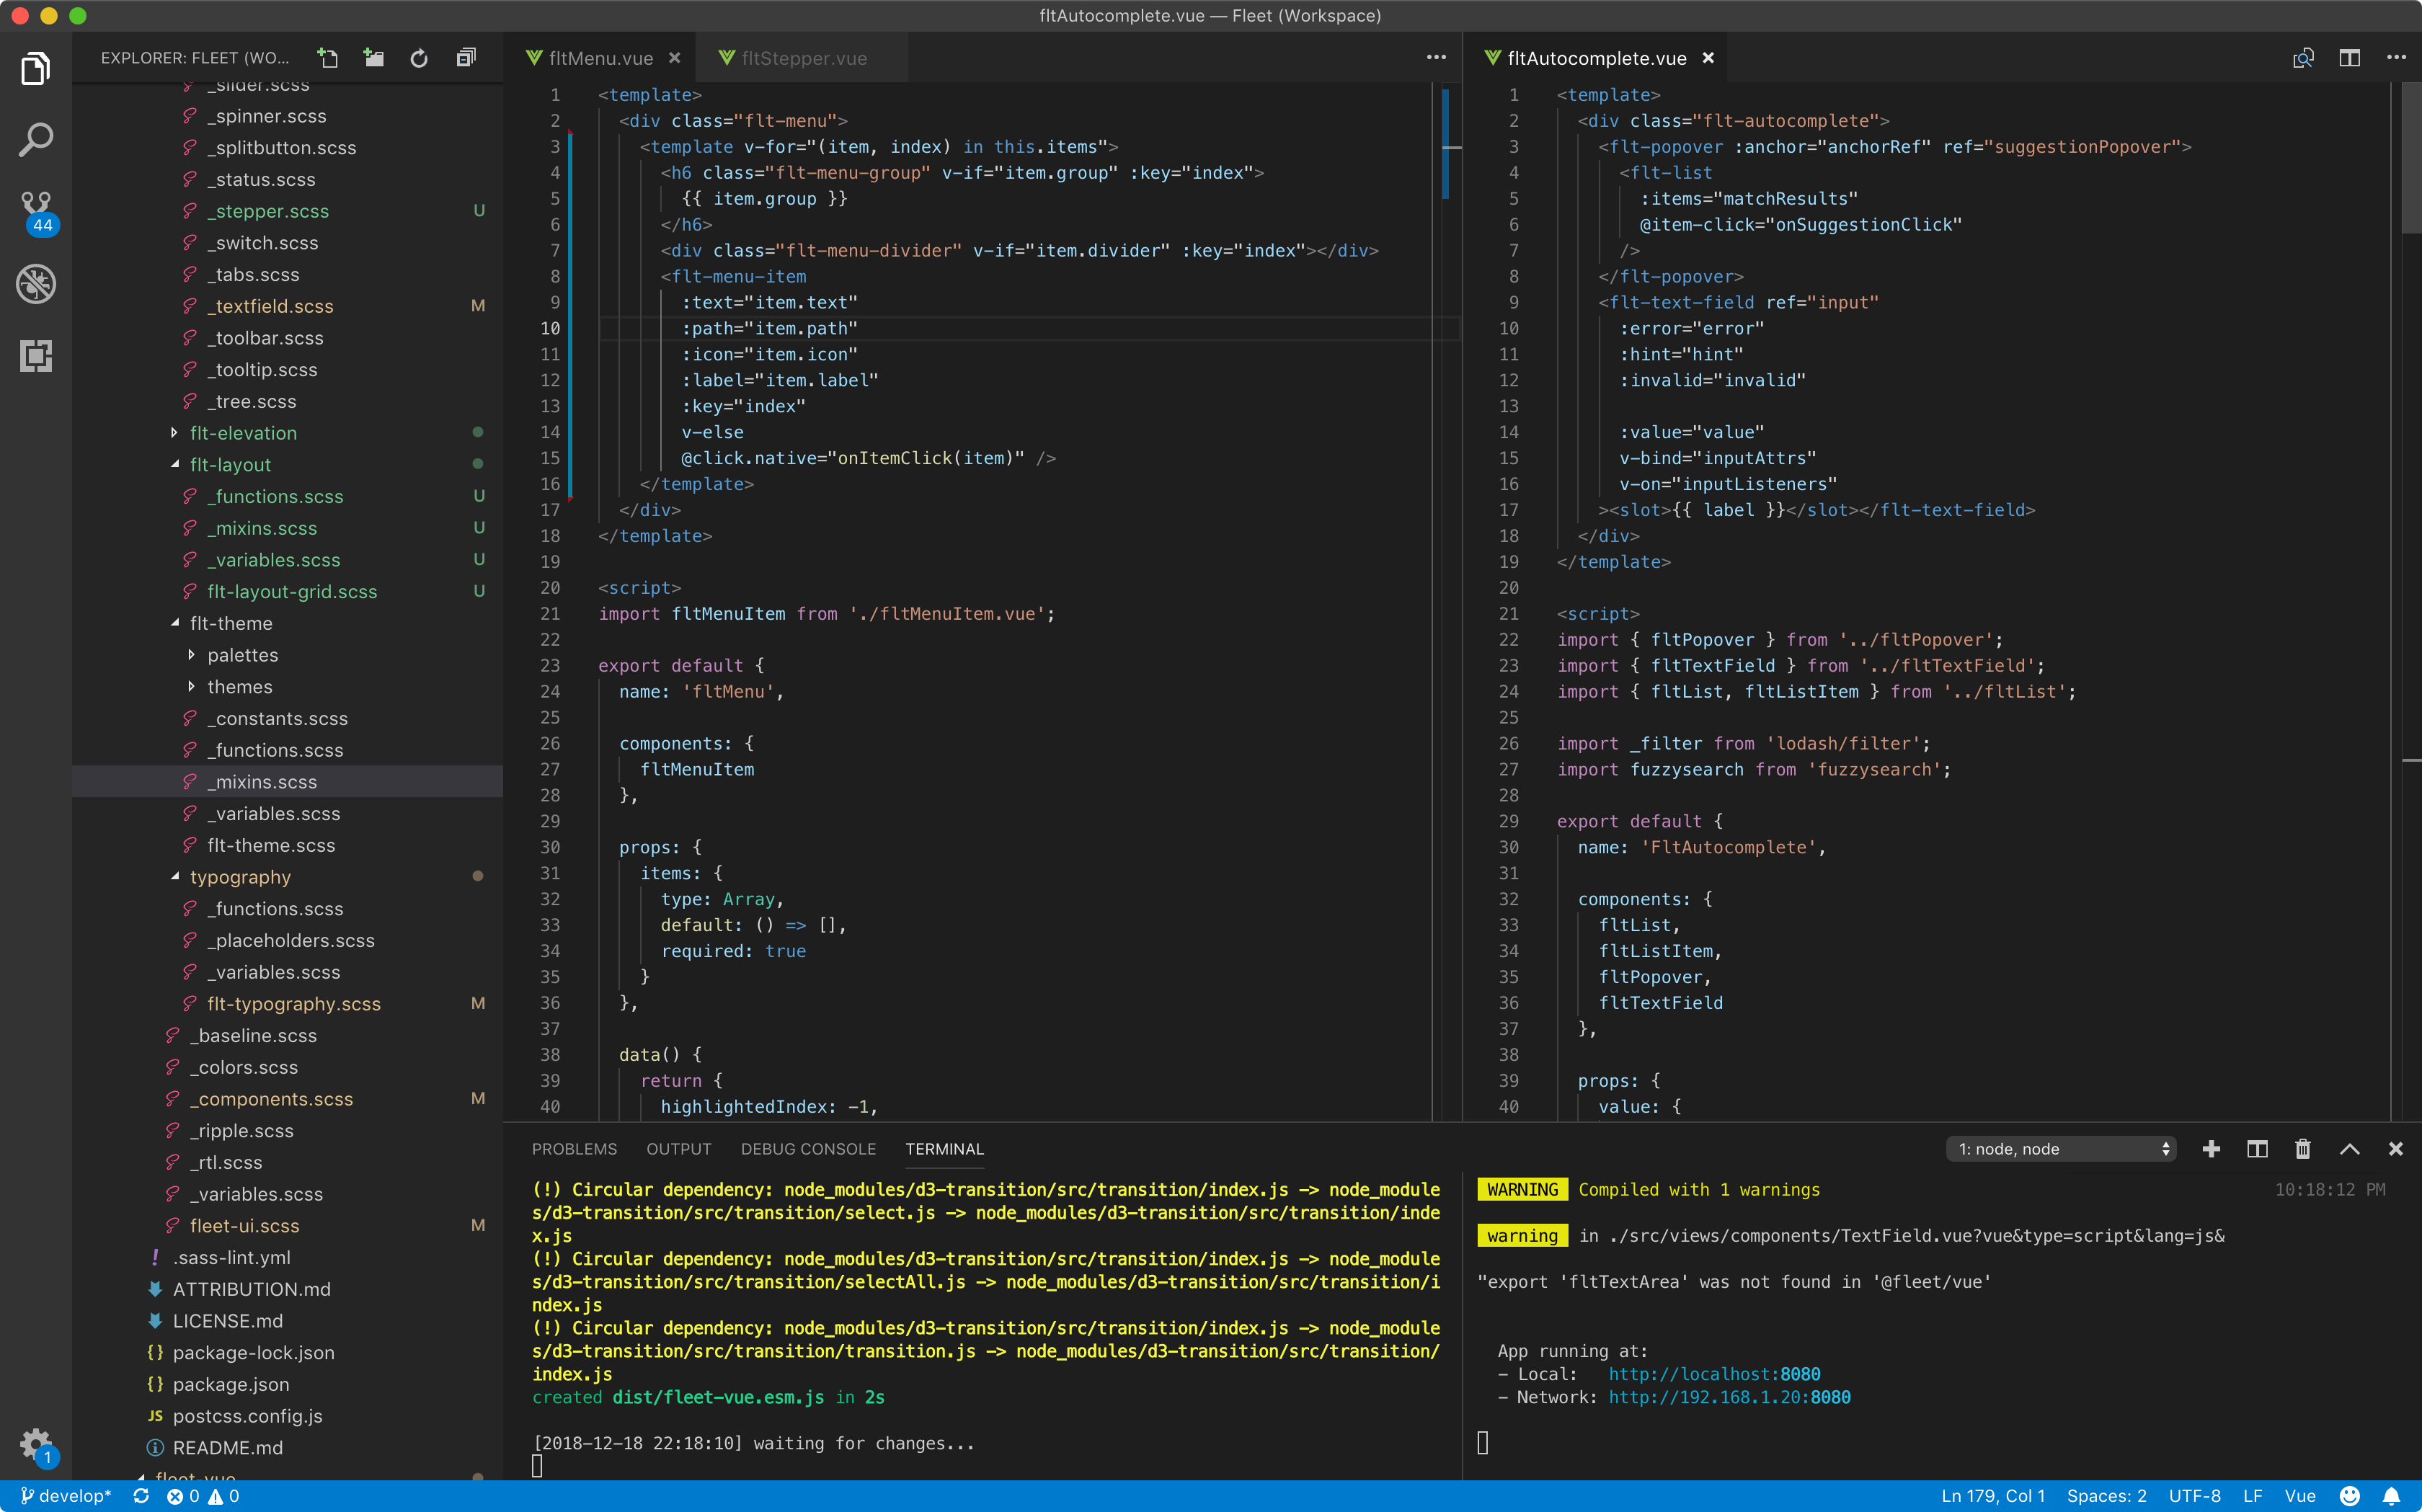Open the Extensions view in activity bar
Viewport: 2422px width, 1512px height.
(36, 355)
